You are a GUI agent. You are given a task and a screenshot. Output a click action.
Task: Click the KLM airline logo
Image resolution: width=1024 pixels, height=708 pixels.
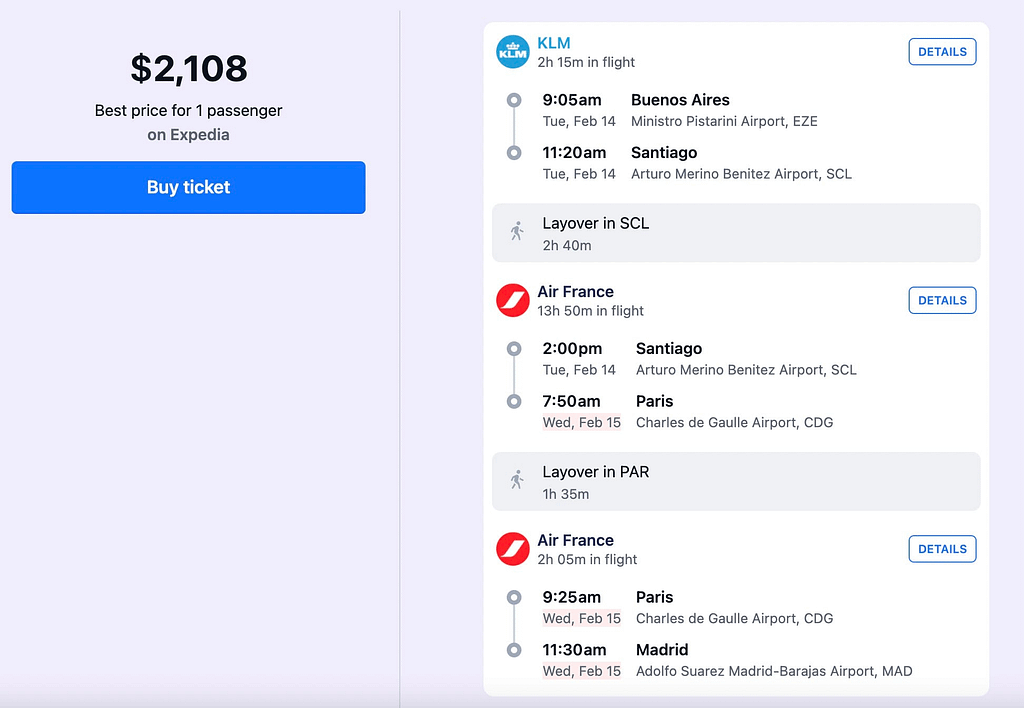[x=513, y=52]
